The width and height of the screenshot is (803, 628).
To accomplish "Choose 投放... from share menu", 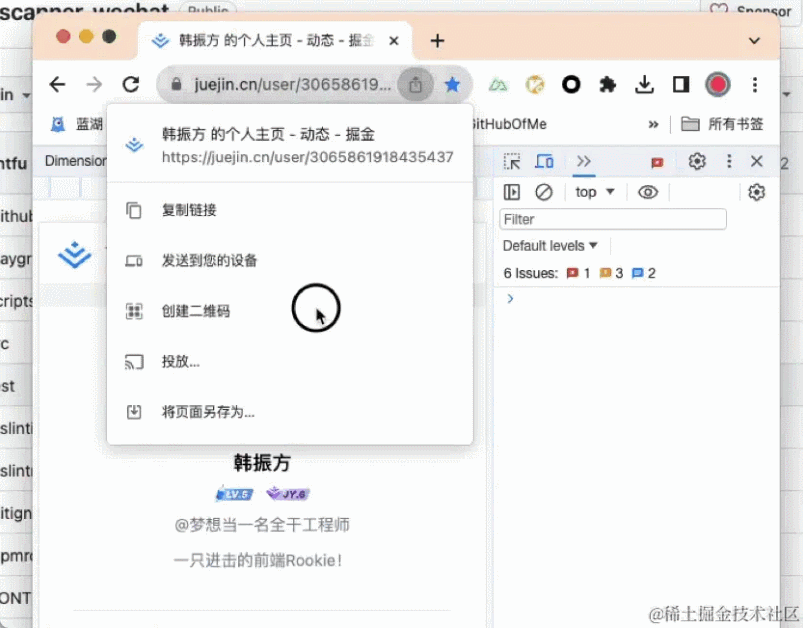I will click(290, 362).
